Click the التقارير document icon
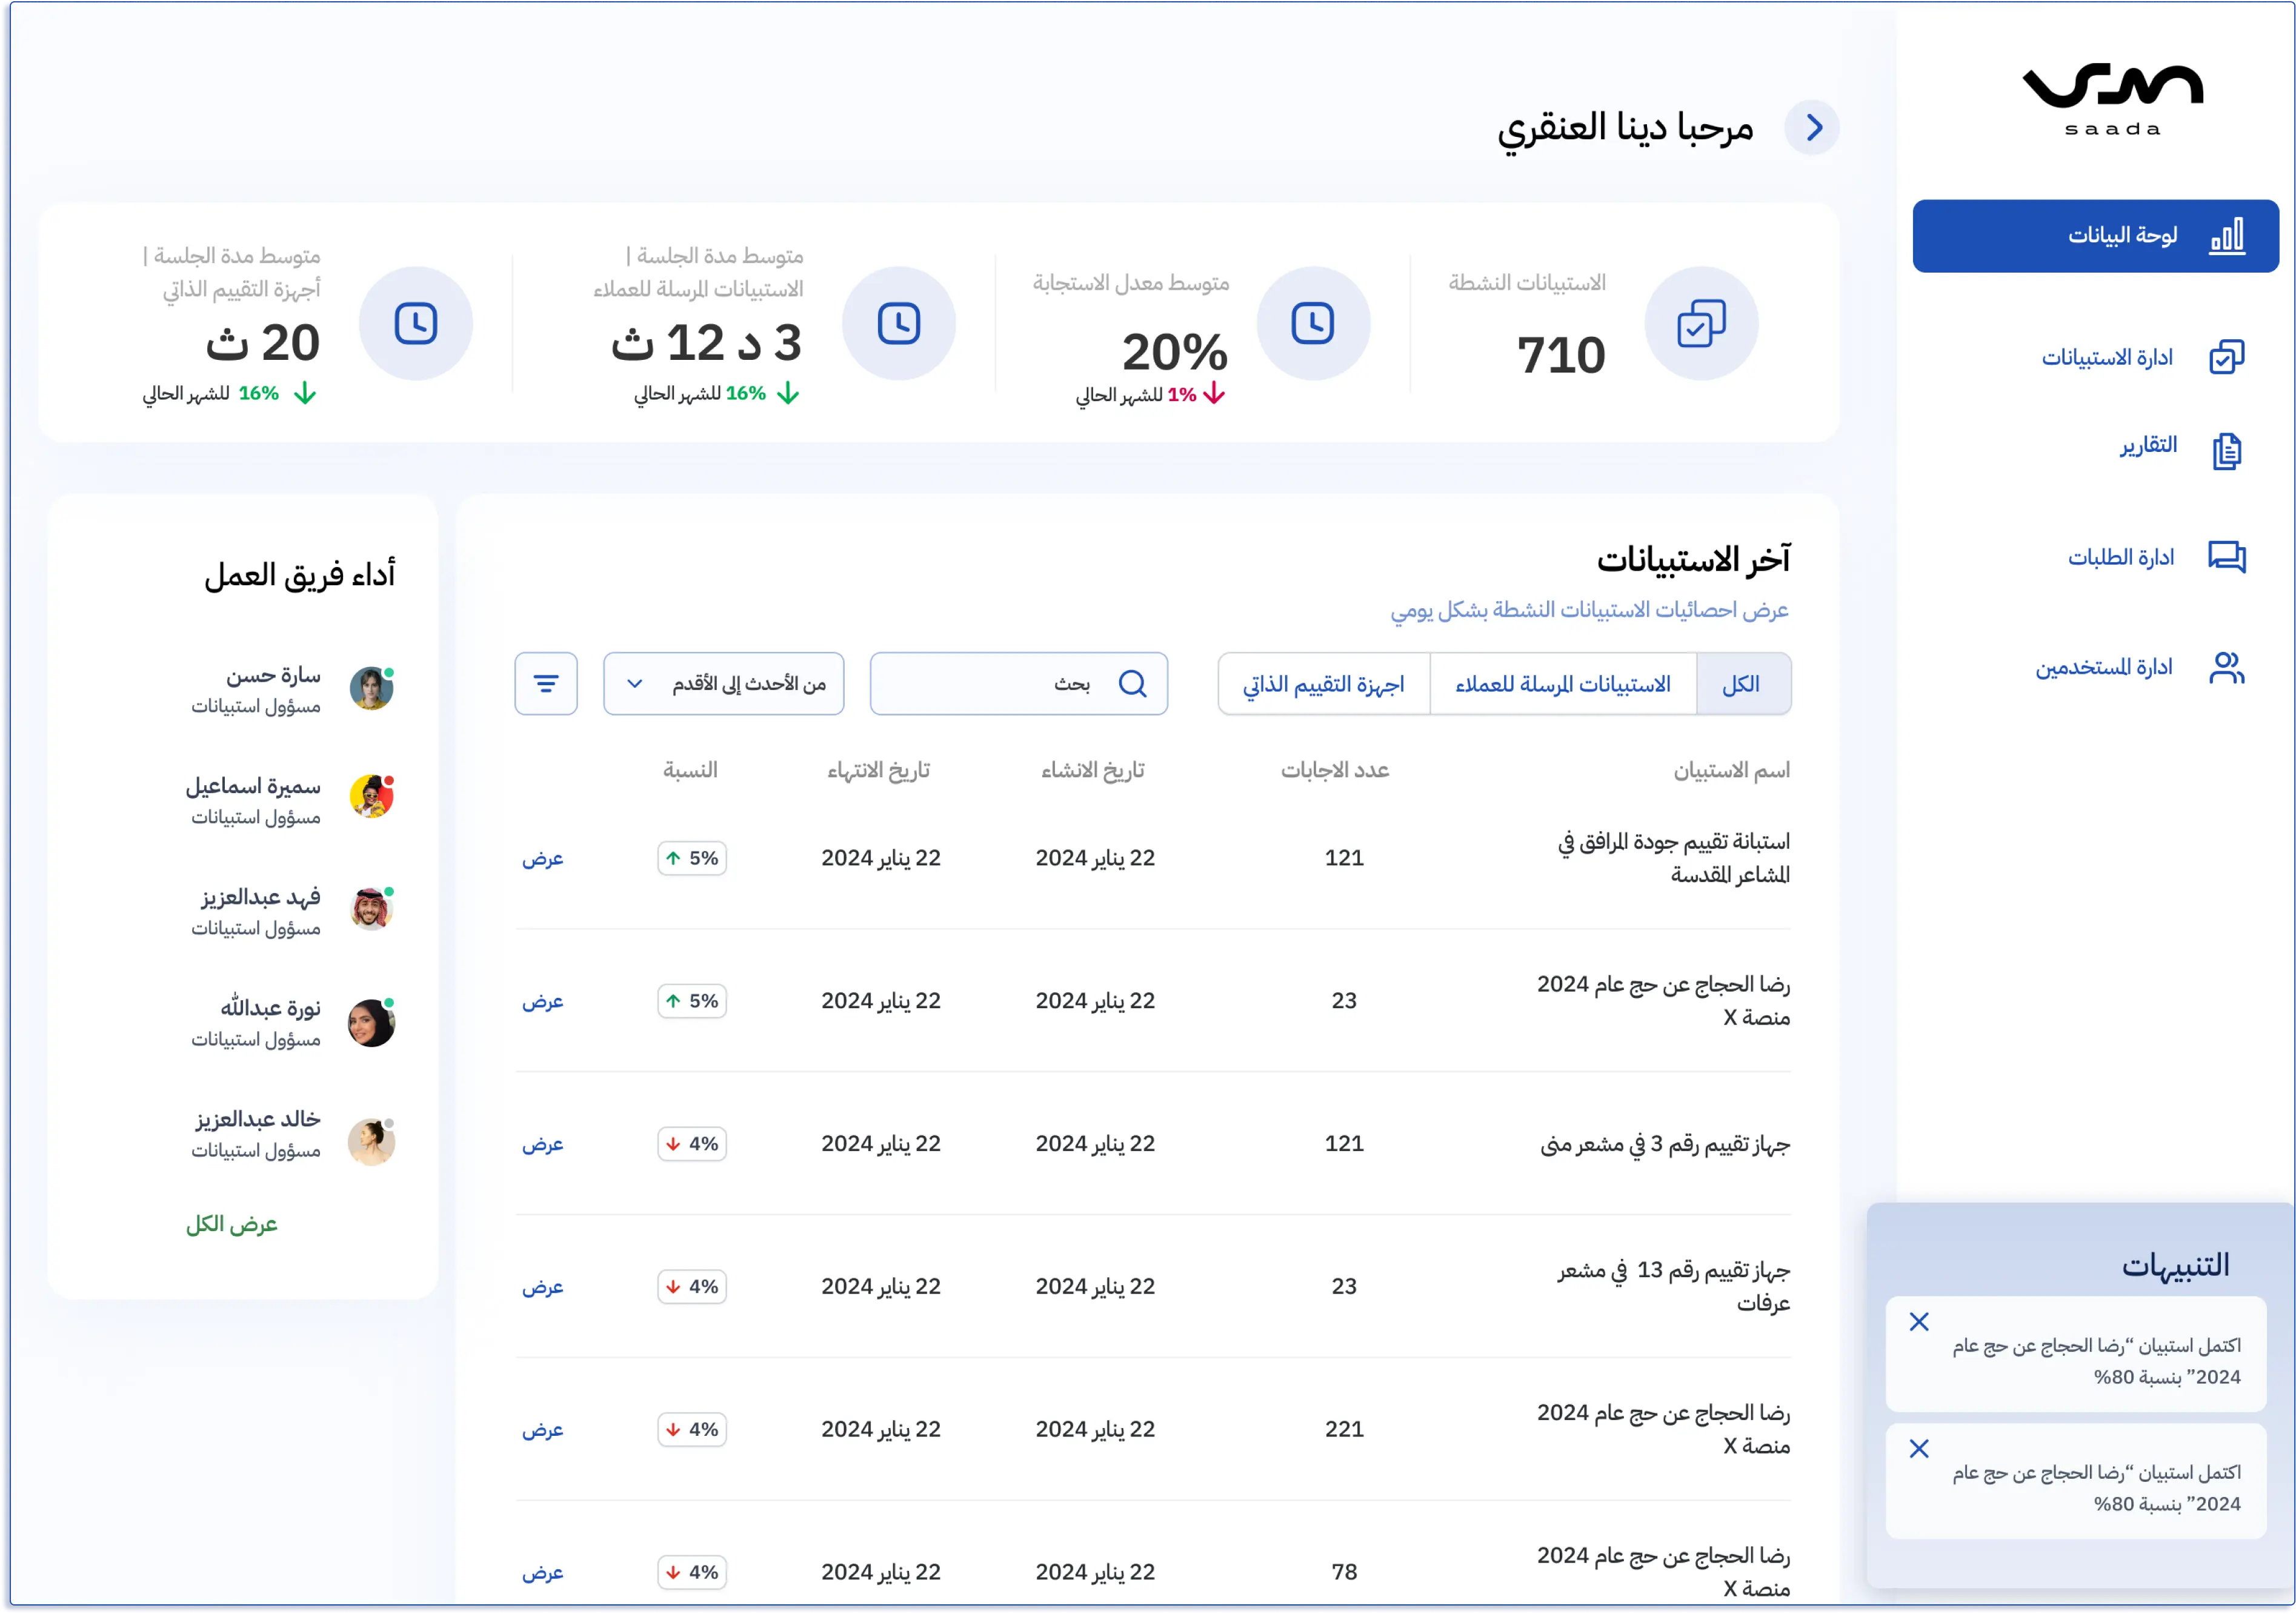 (x=2226, y=451)
